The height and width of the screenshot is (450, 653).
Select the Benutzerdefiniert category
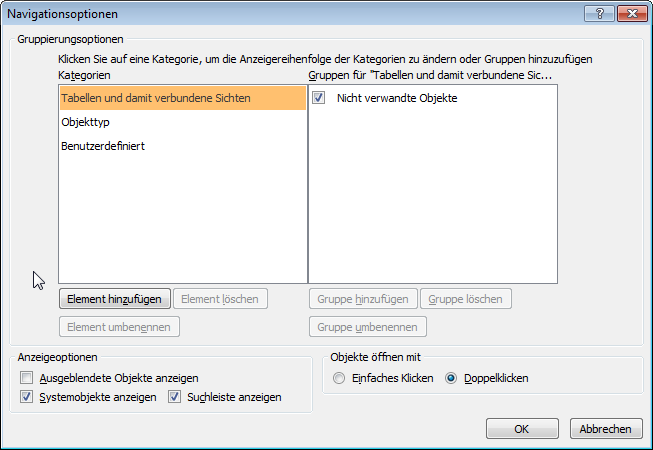click(x=103, y=146)
